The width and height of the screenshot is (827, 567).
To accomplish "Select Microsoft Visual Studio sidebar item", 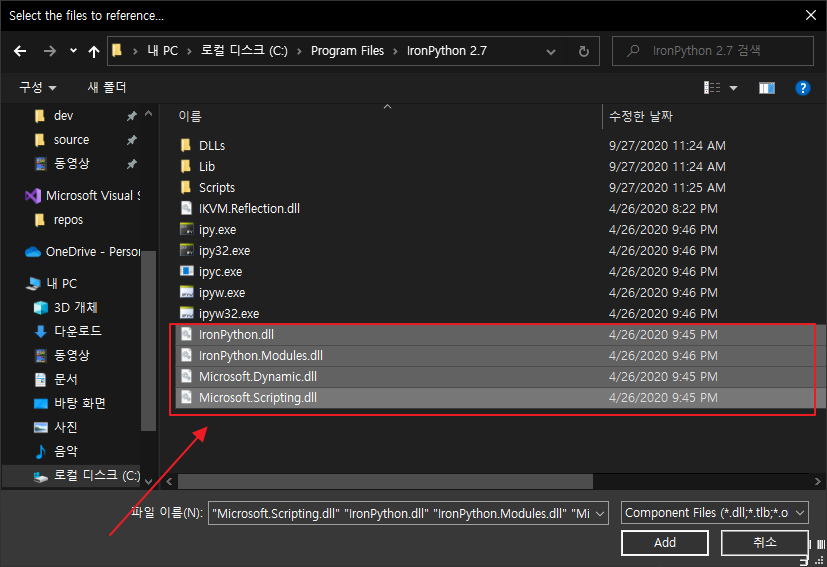I will pos(83,196).
